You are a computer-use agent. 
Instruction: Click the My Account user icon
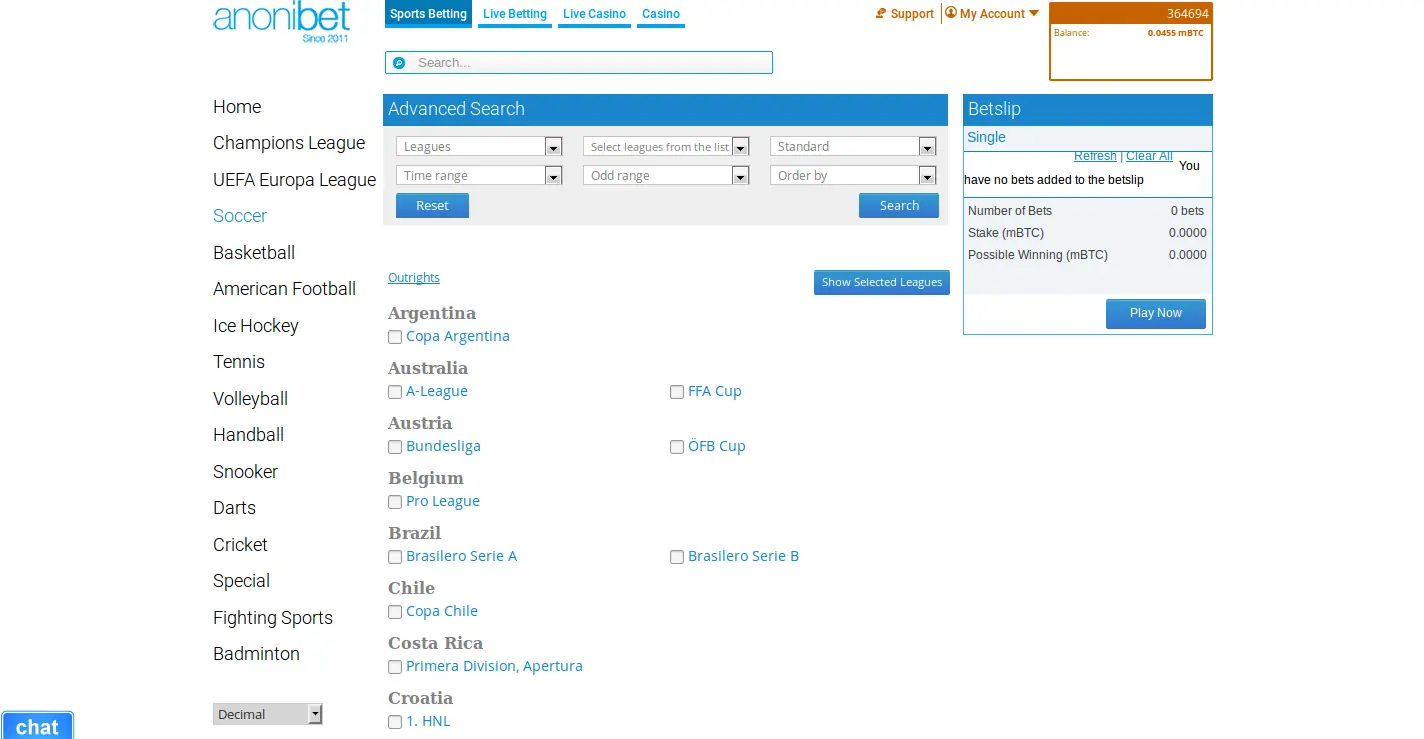click(x=951, y=13)
